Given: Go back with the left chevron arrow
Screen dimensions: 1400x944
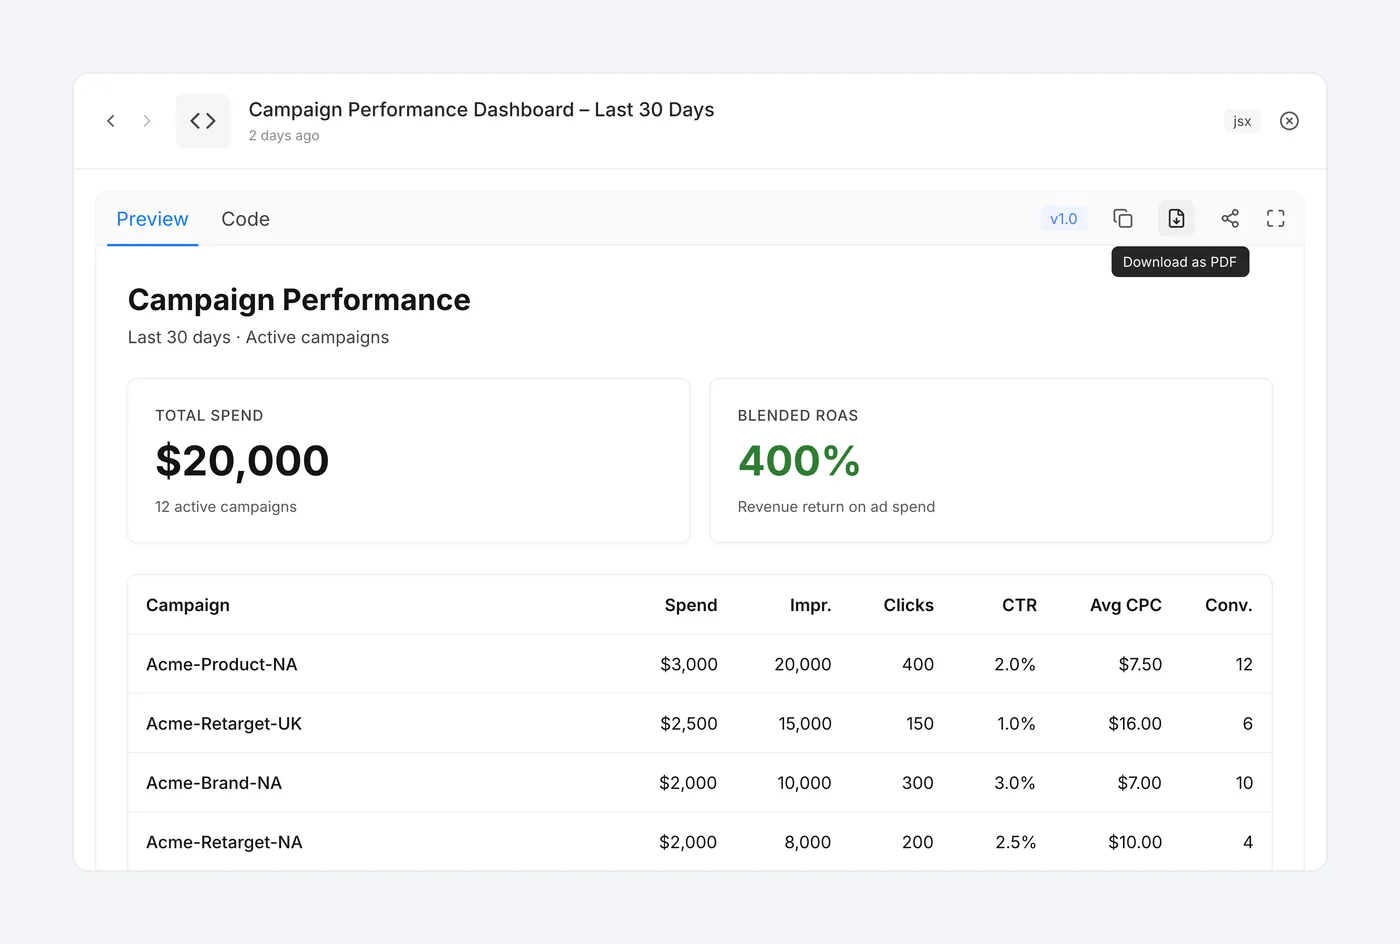Looking at the screenshot, I should [111, 121].
